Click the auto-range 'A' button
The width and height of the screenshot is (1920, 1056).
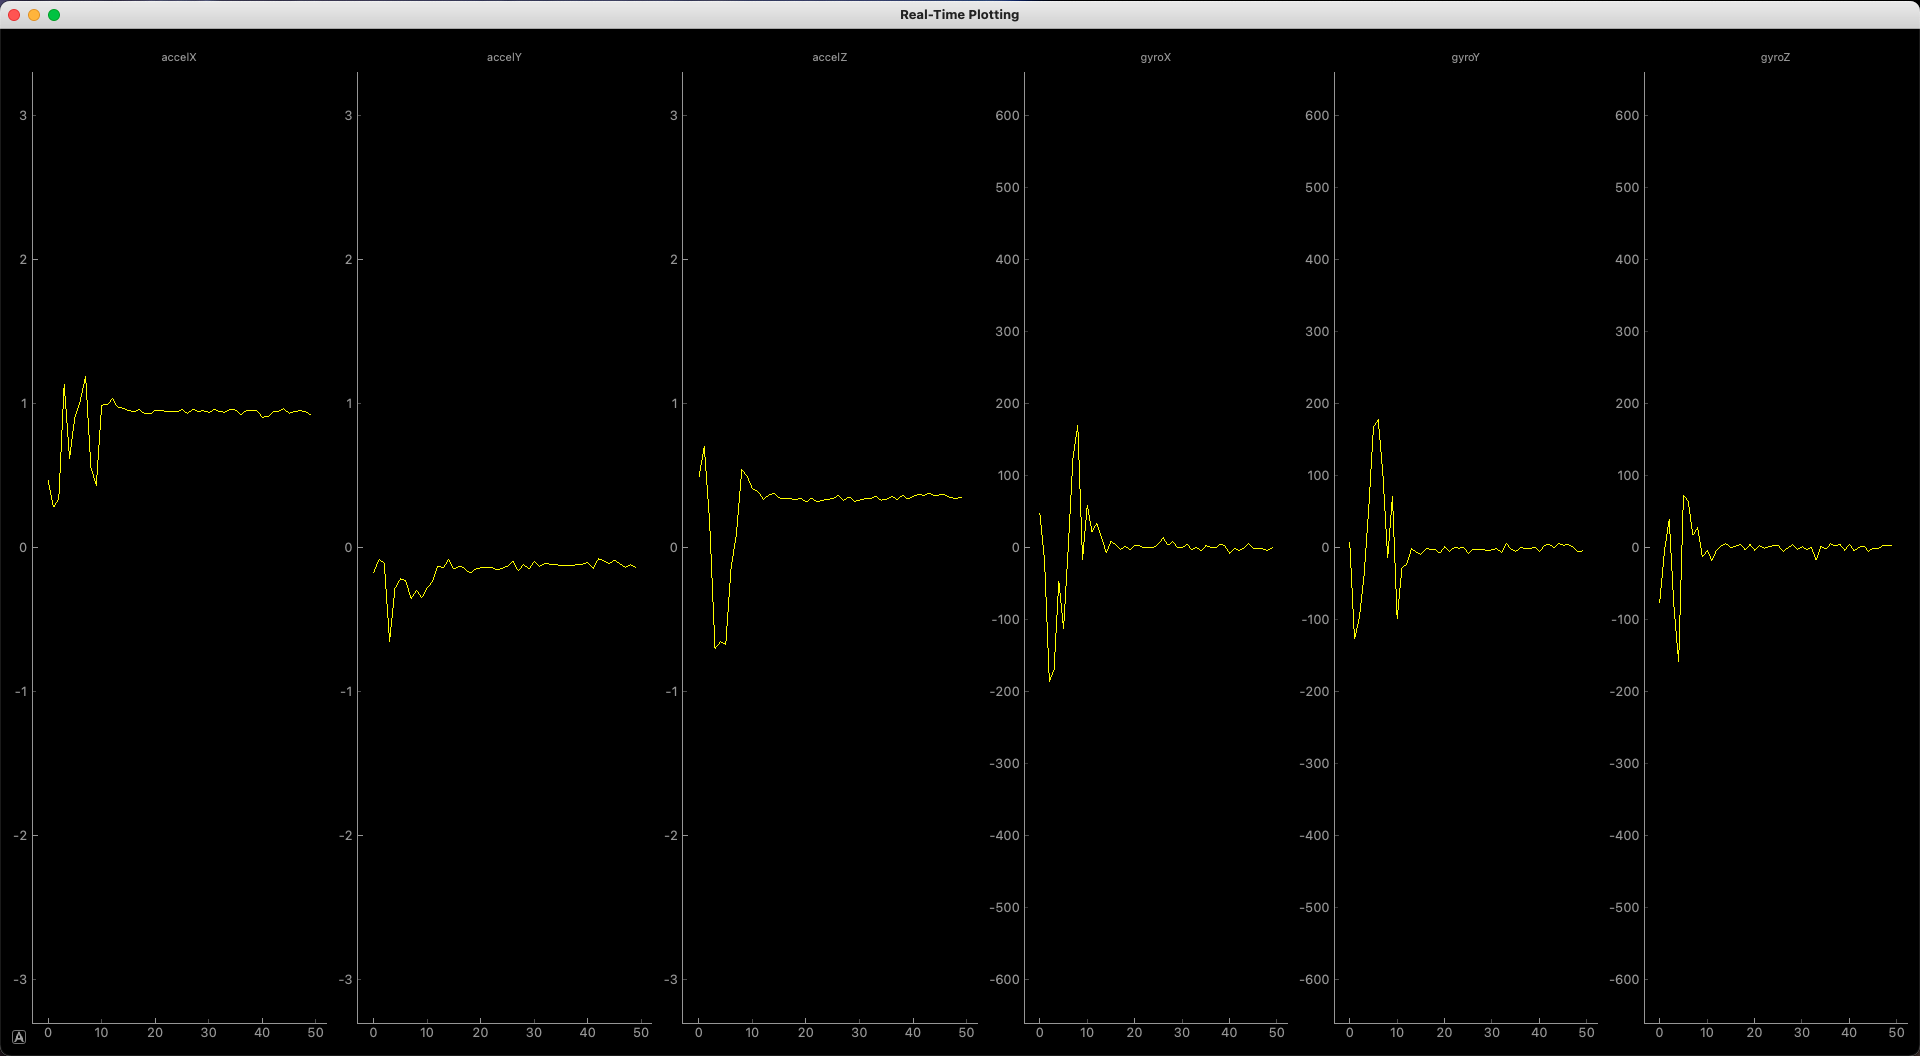click(19, 1037)
